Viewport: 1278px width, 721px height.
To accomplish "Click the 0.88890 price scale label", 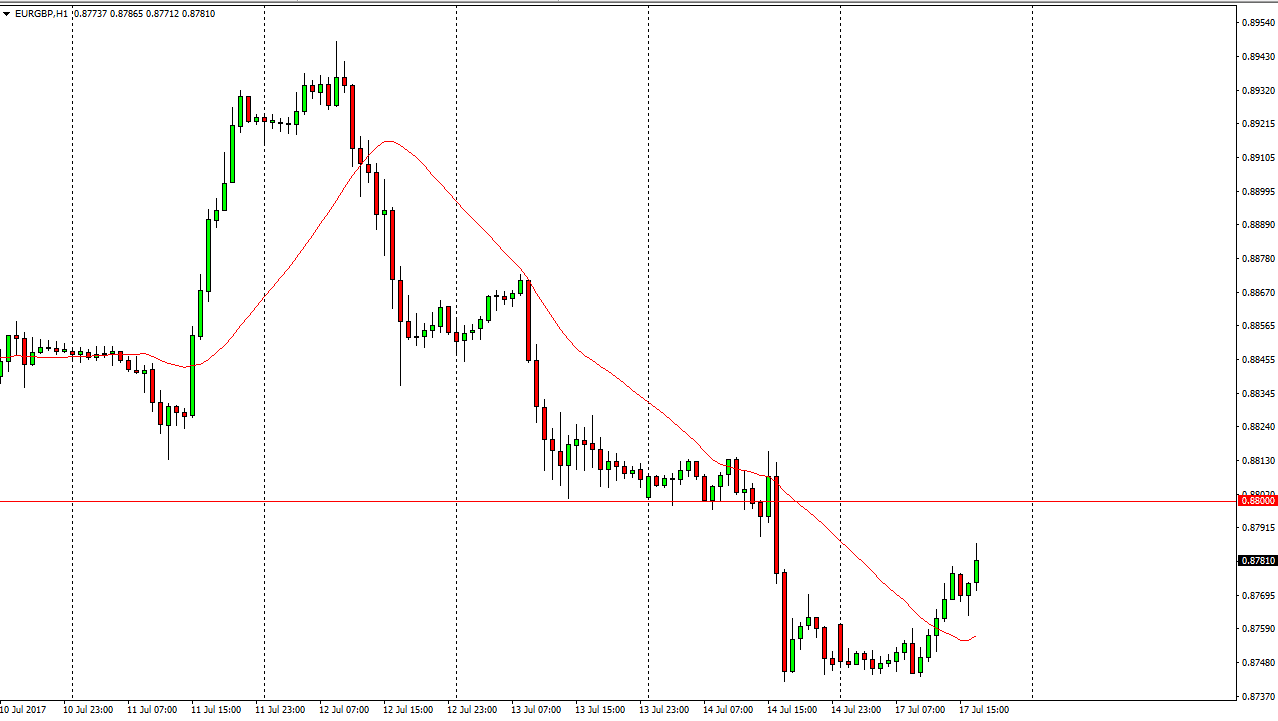I will [x=1258, y=225].
